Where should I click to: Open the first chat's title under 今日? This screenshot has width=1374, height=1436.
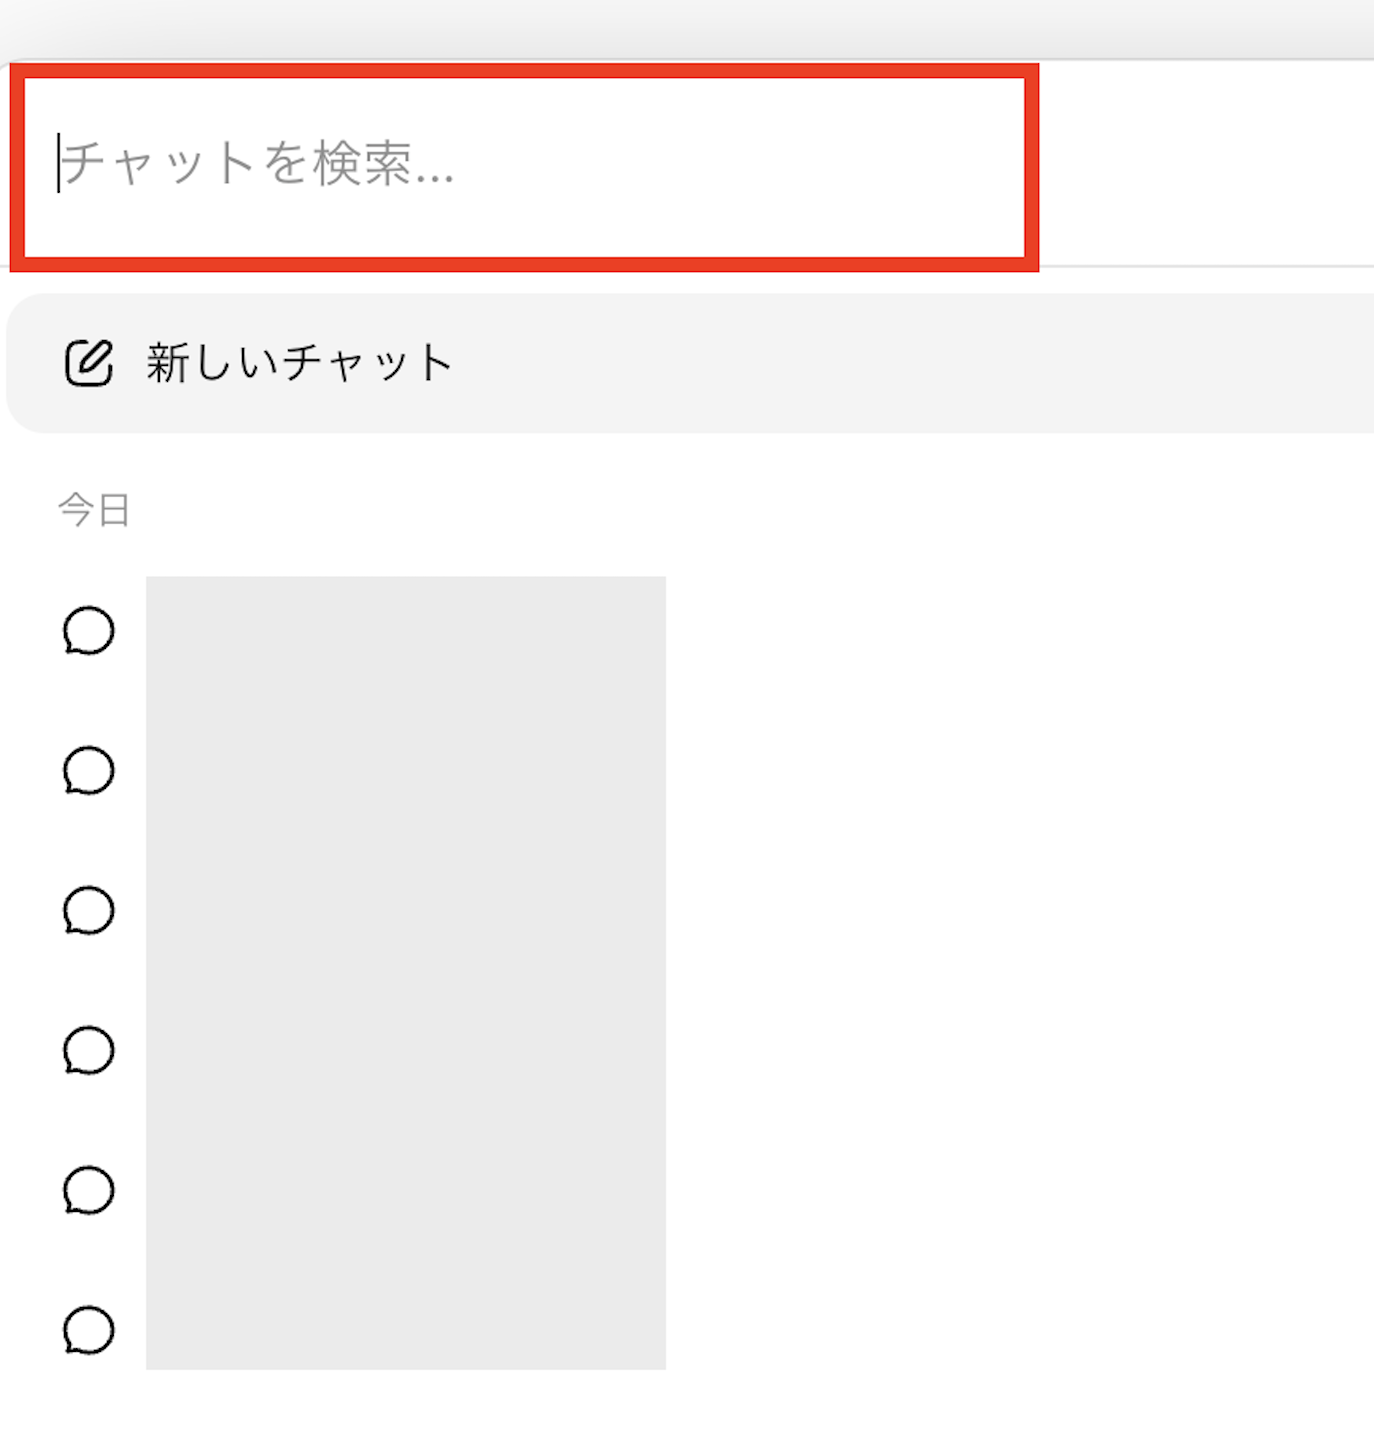(x=405, y=631)
